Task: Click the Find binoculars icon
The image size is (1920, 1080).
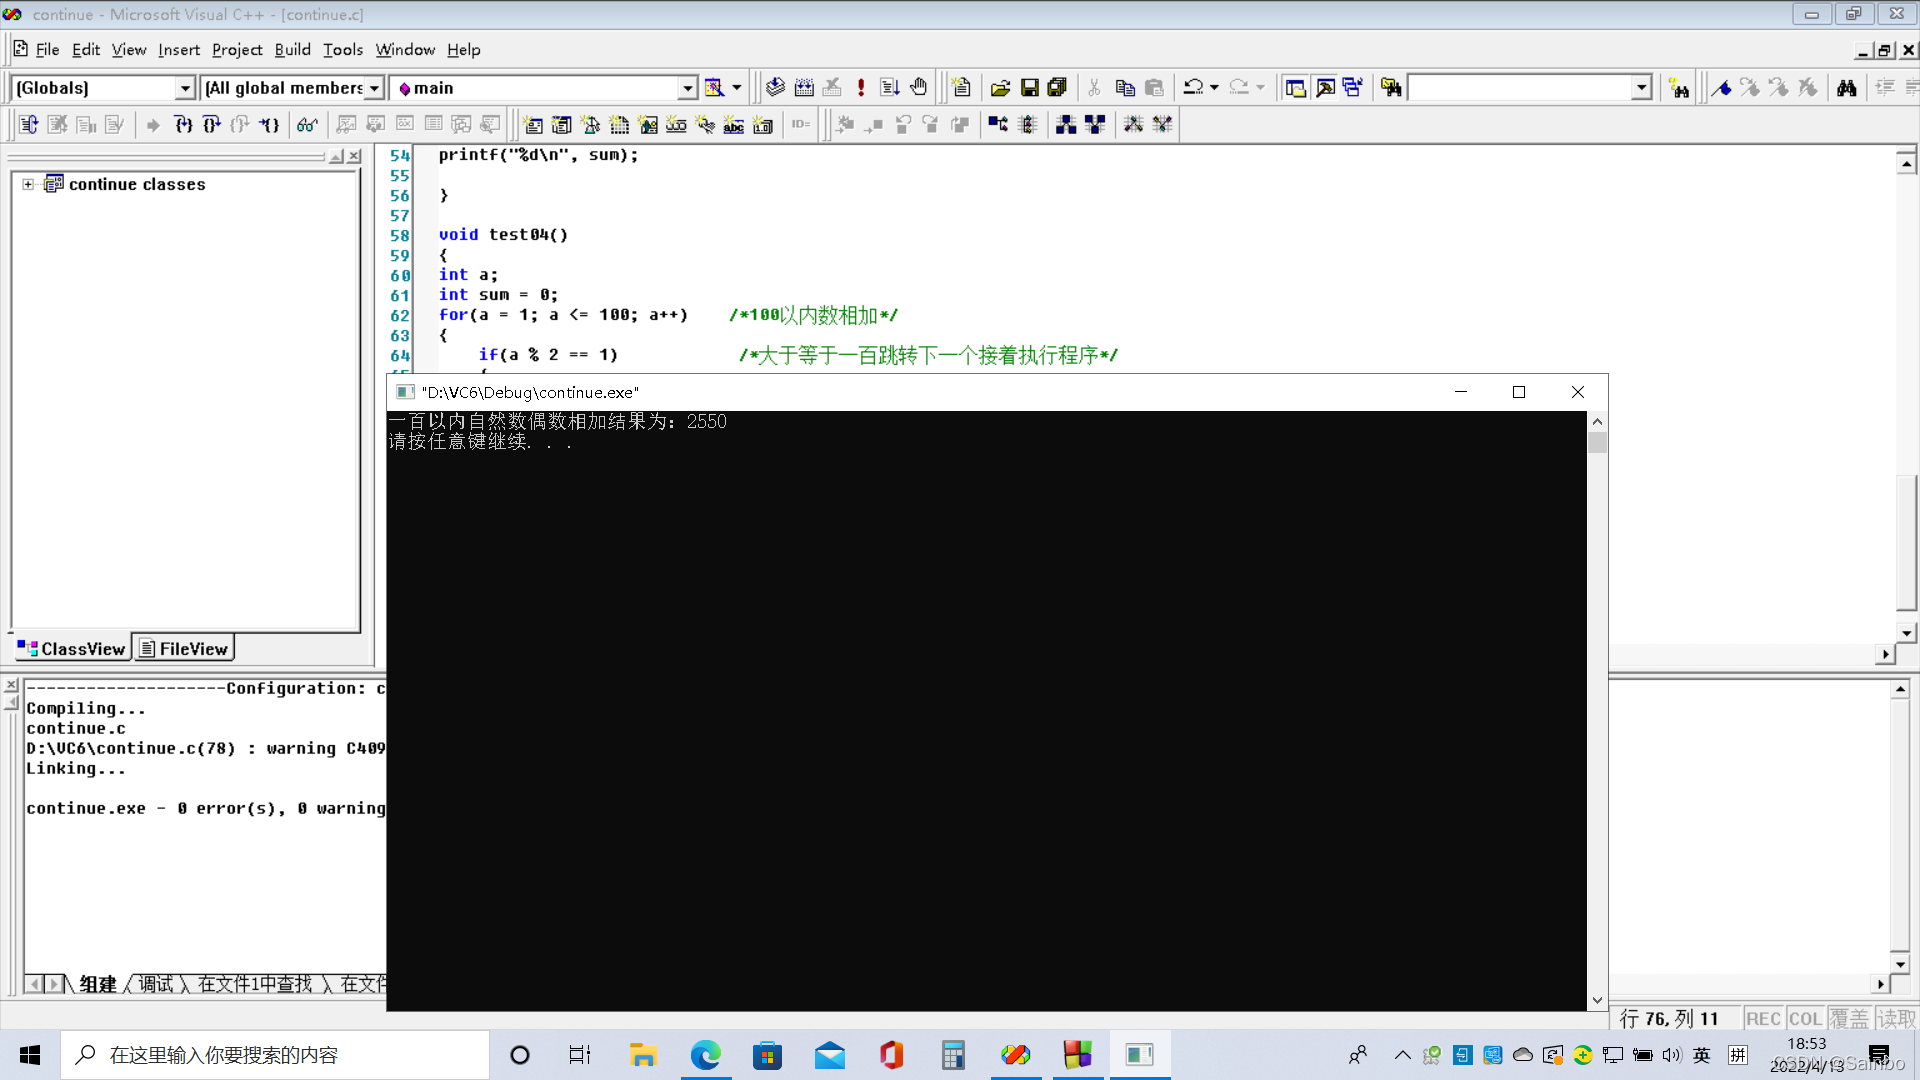Action: click(x=1846, y=88)
